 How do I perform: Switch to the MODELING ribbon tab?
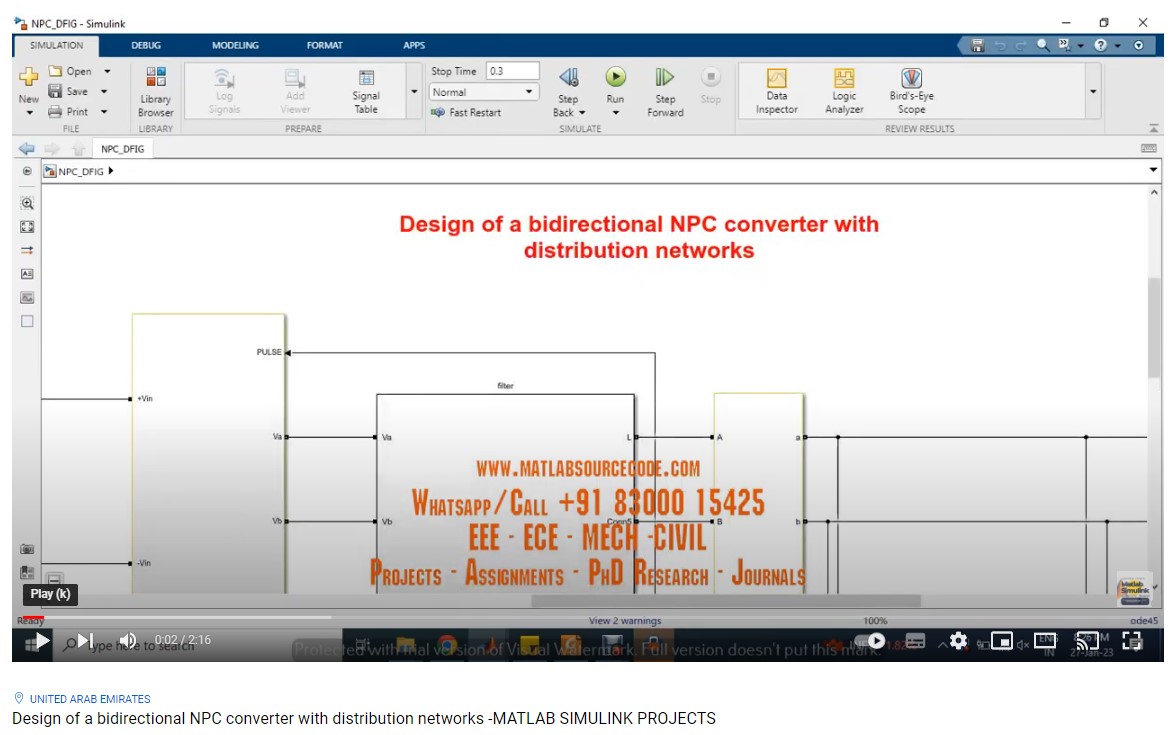[235, 45]
